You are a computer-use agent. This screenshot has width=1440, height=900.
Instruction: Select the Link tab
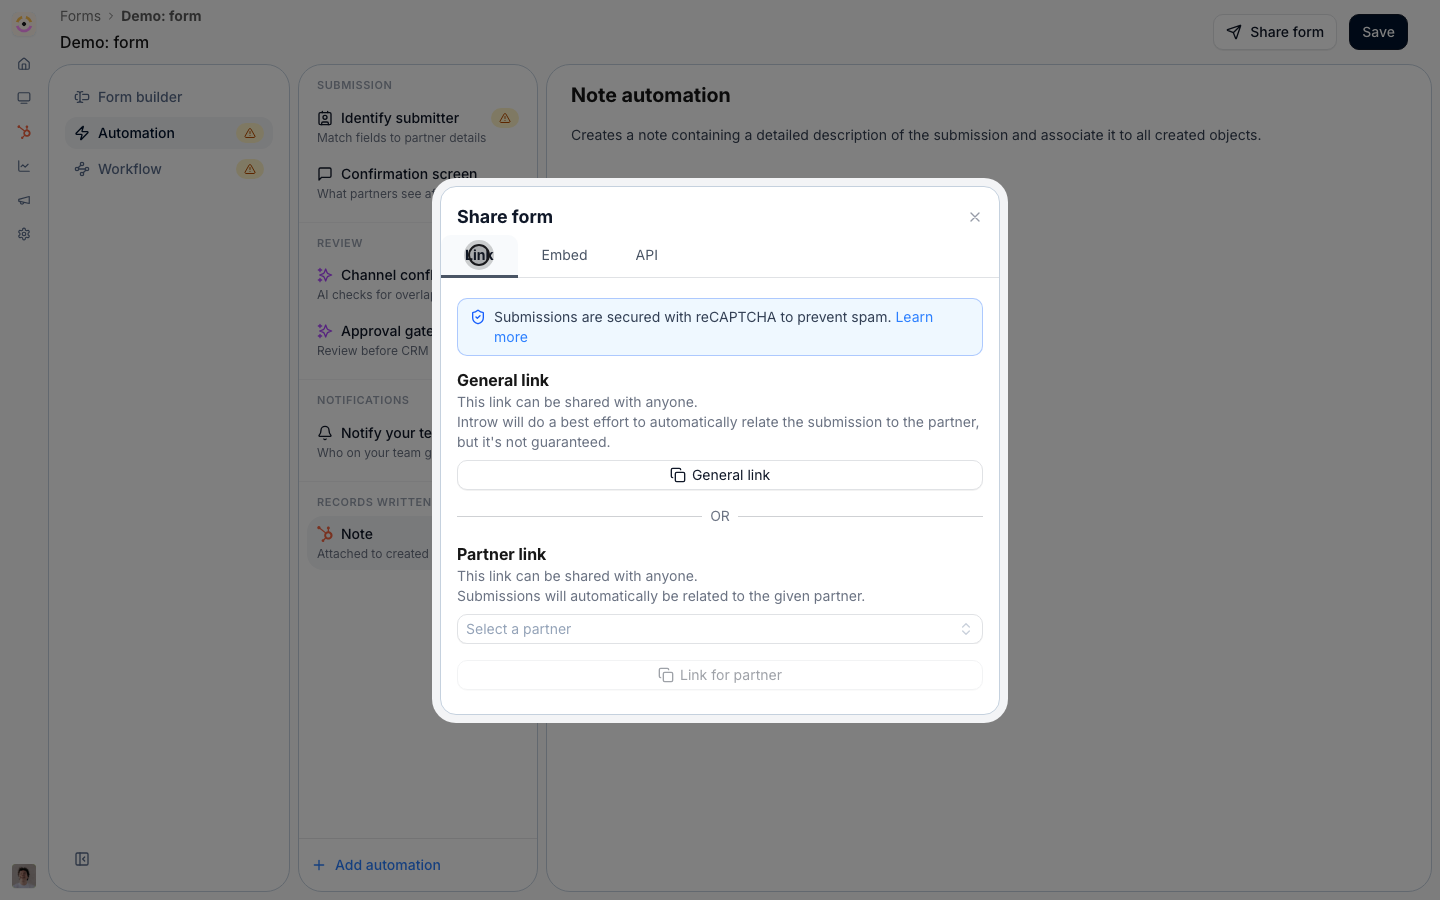pos(479,255)
